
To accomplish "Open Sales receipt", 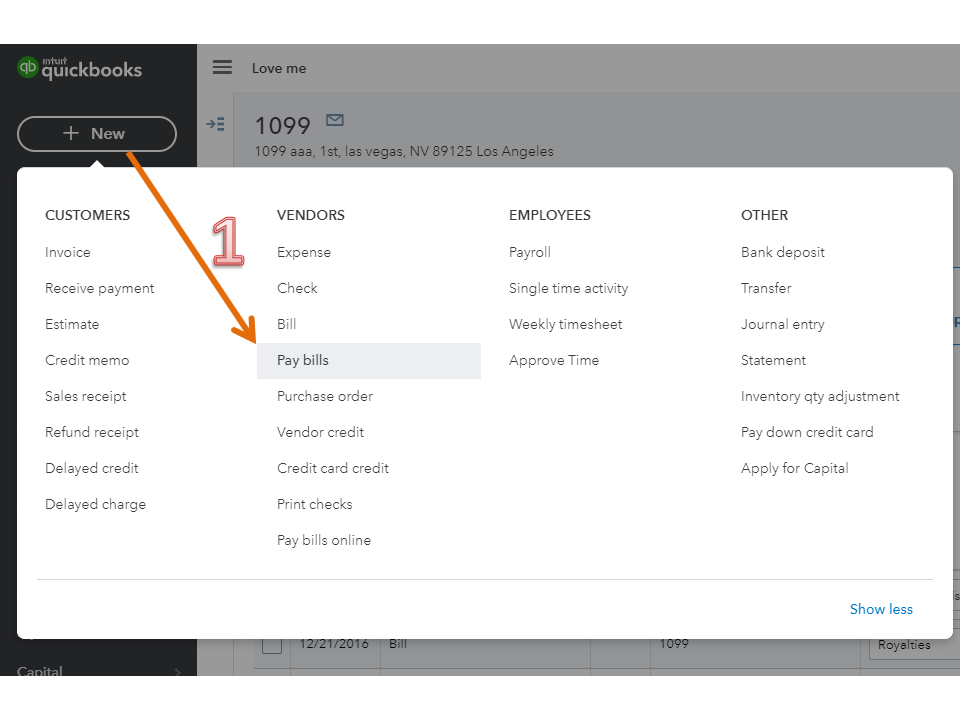I will click(x=86, y=397).
